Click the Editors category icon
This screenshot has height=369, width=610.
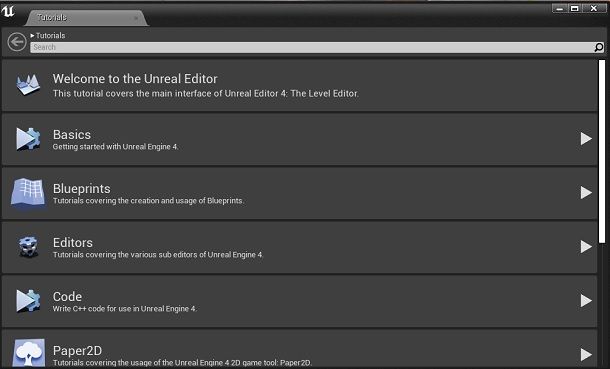pyautogui.click(x=28, y=247)
